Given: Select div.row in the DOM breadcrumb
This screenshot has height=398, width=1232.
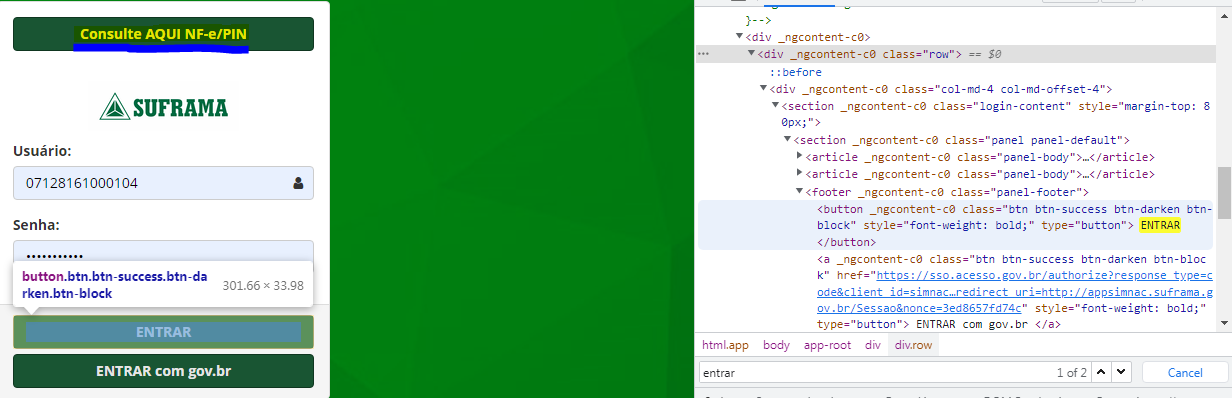Looking at the screenshot, I should pos(913,345).
